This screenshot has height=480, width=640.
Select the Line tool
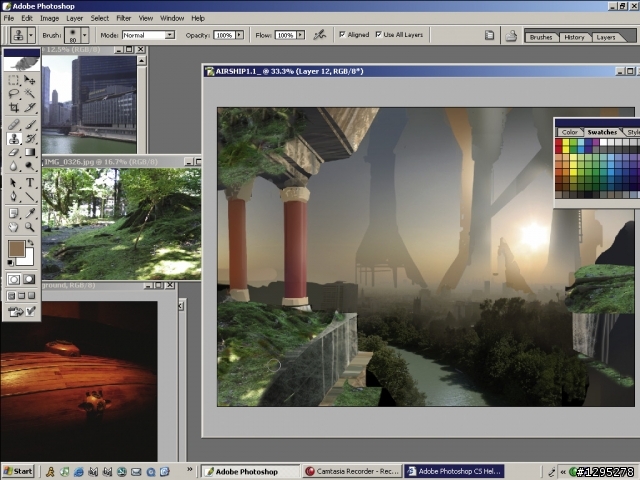point(29,197)
